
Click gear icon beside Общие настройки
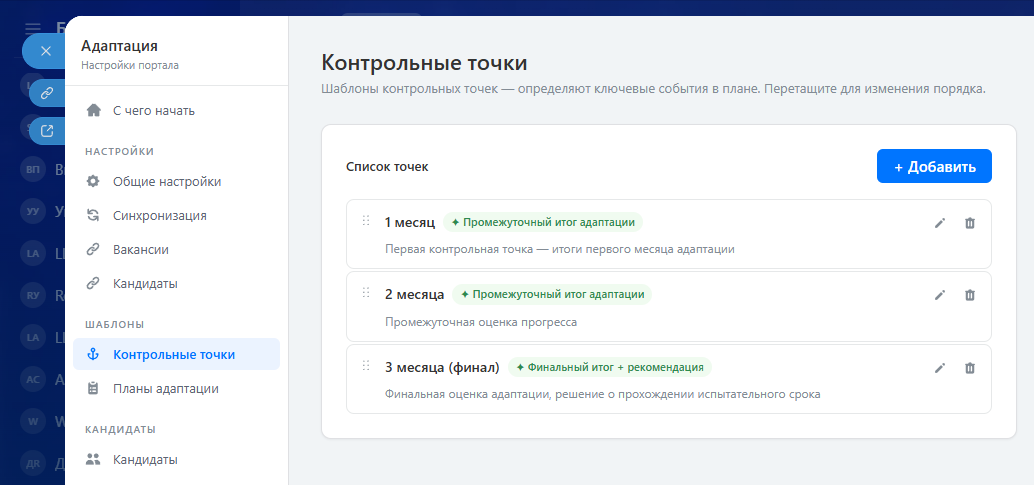coord(94,181)
